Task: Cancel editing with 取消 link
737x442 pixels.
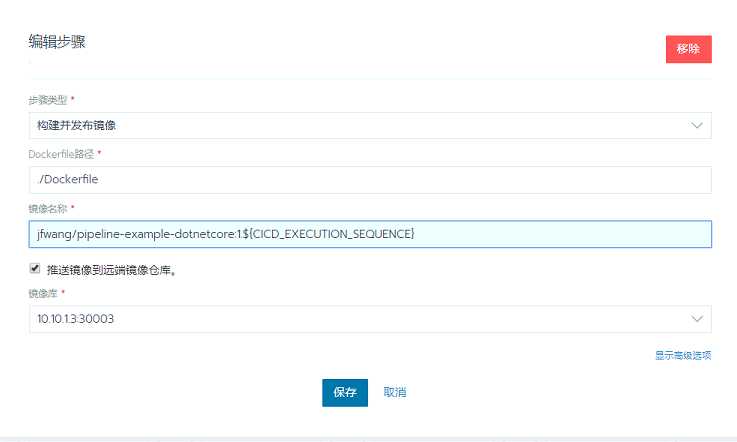Action: pyautogui.click(x=395, y=392)
